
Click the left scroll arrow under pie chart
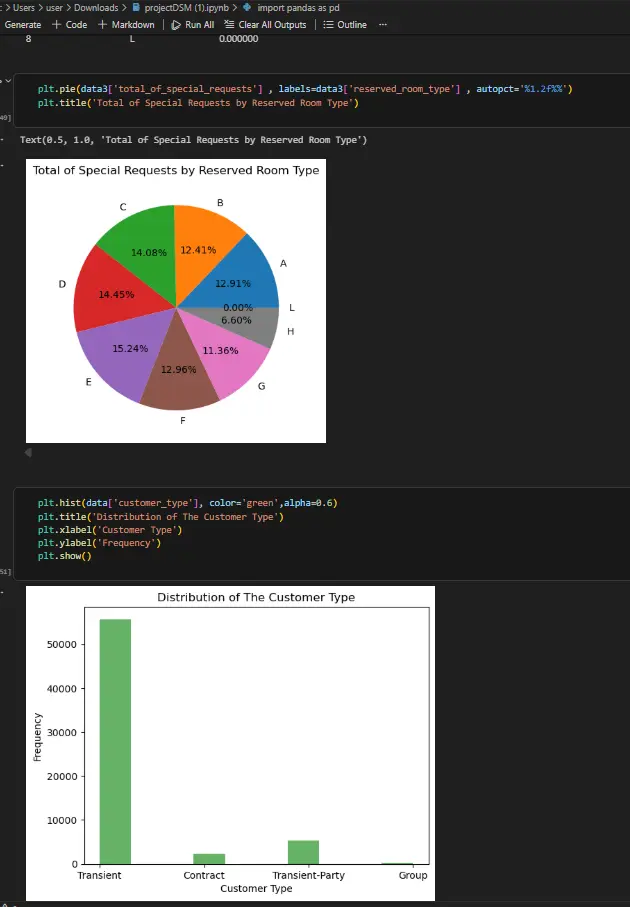coord(28,452)
